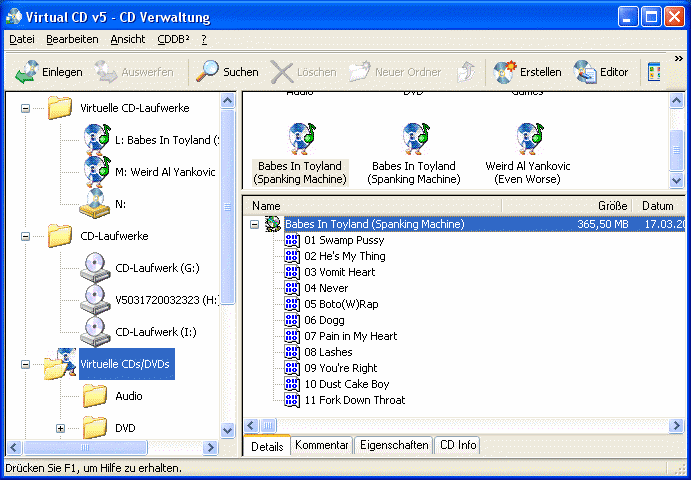Click track icon for 06 Dogg
Screen dimensions: 691x480
coord(292,320)
